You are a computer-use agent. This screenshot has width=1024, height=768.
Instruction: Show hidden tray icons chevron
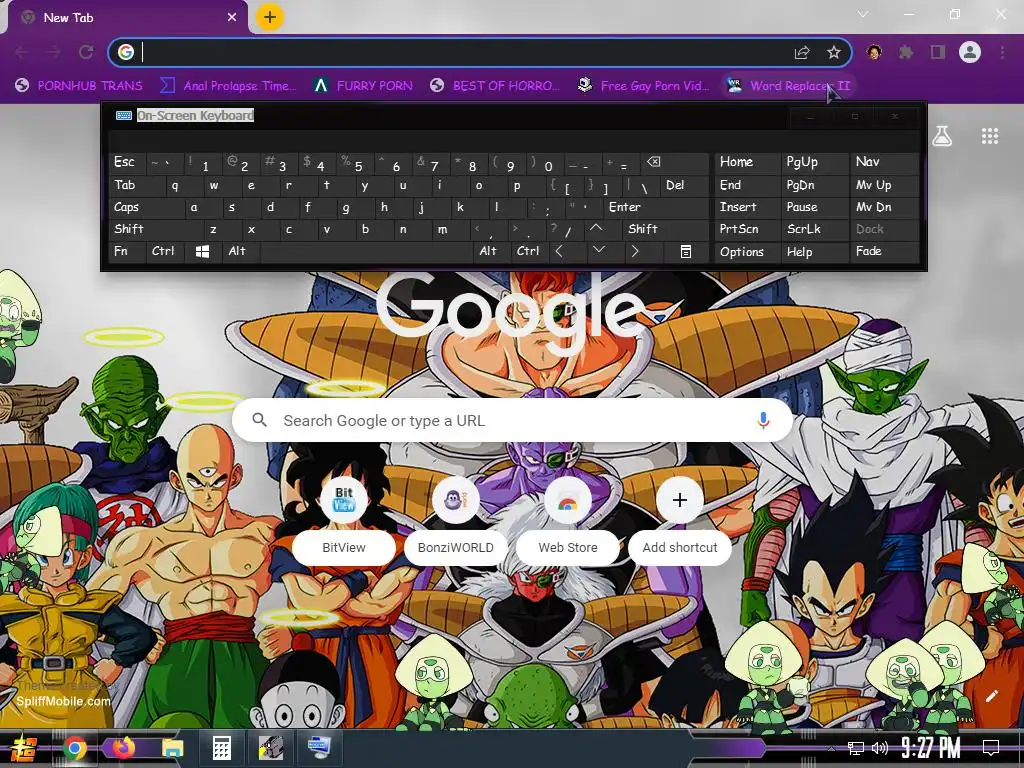point(831,748)
